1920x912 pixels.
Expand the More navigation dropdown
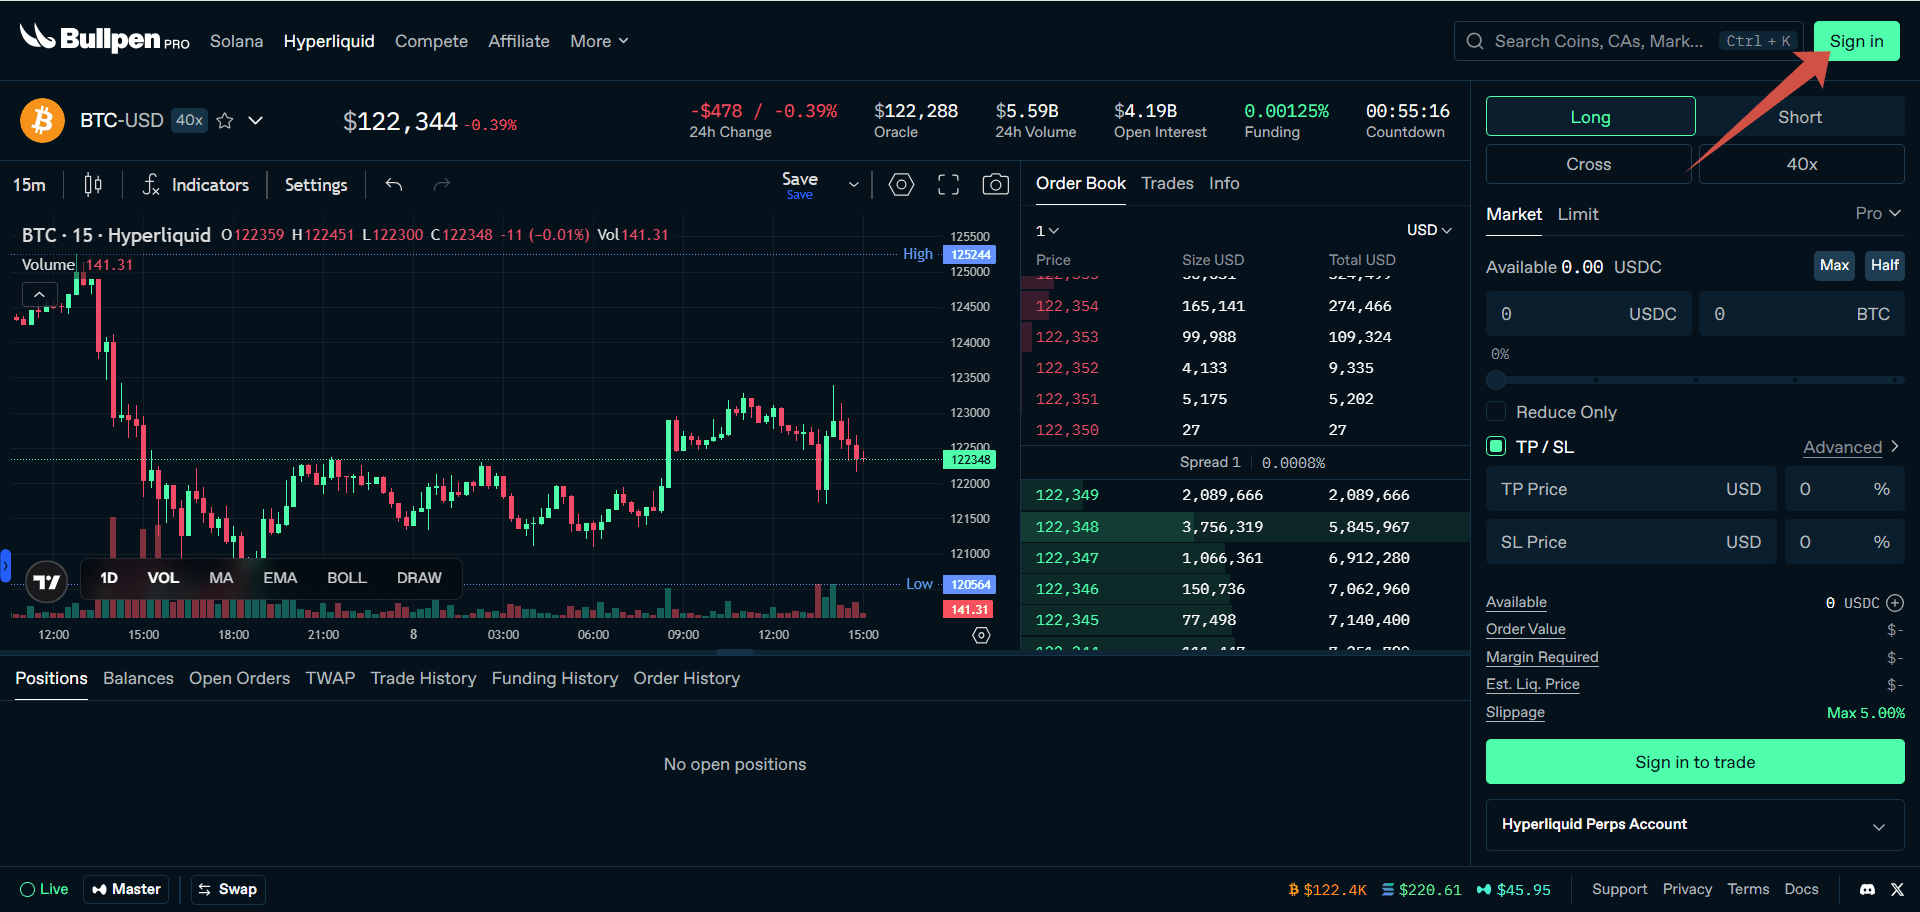click(599, 41)
